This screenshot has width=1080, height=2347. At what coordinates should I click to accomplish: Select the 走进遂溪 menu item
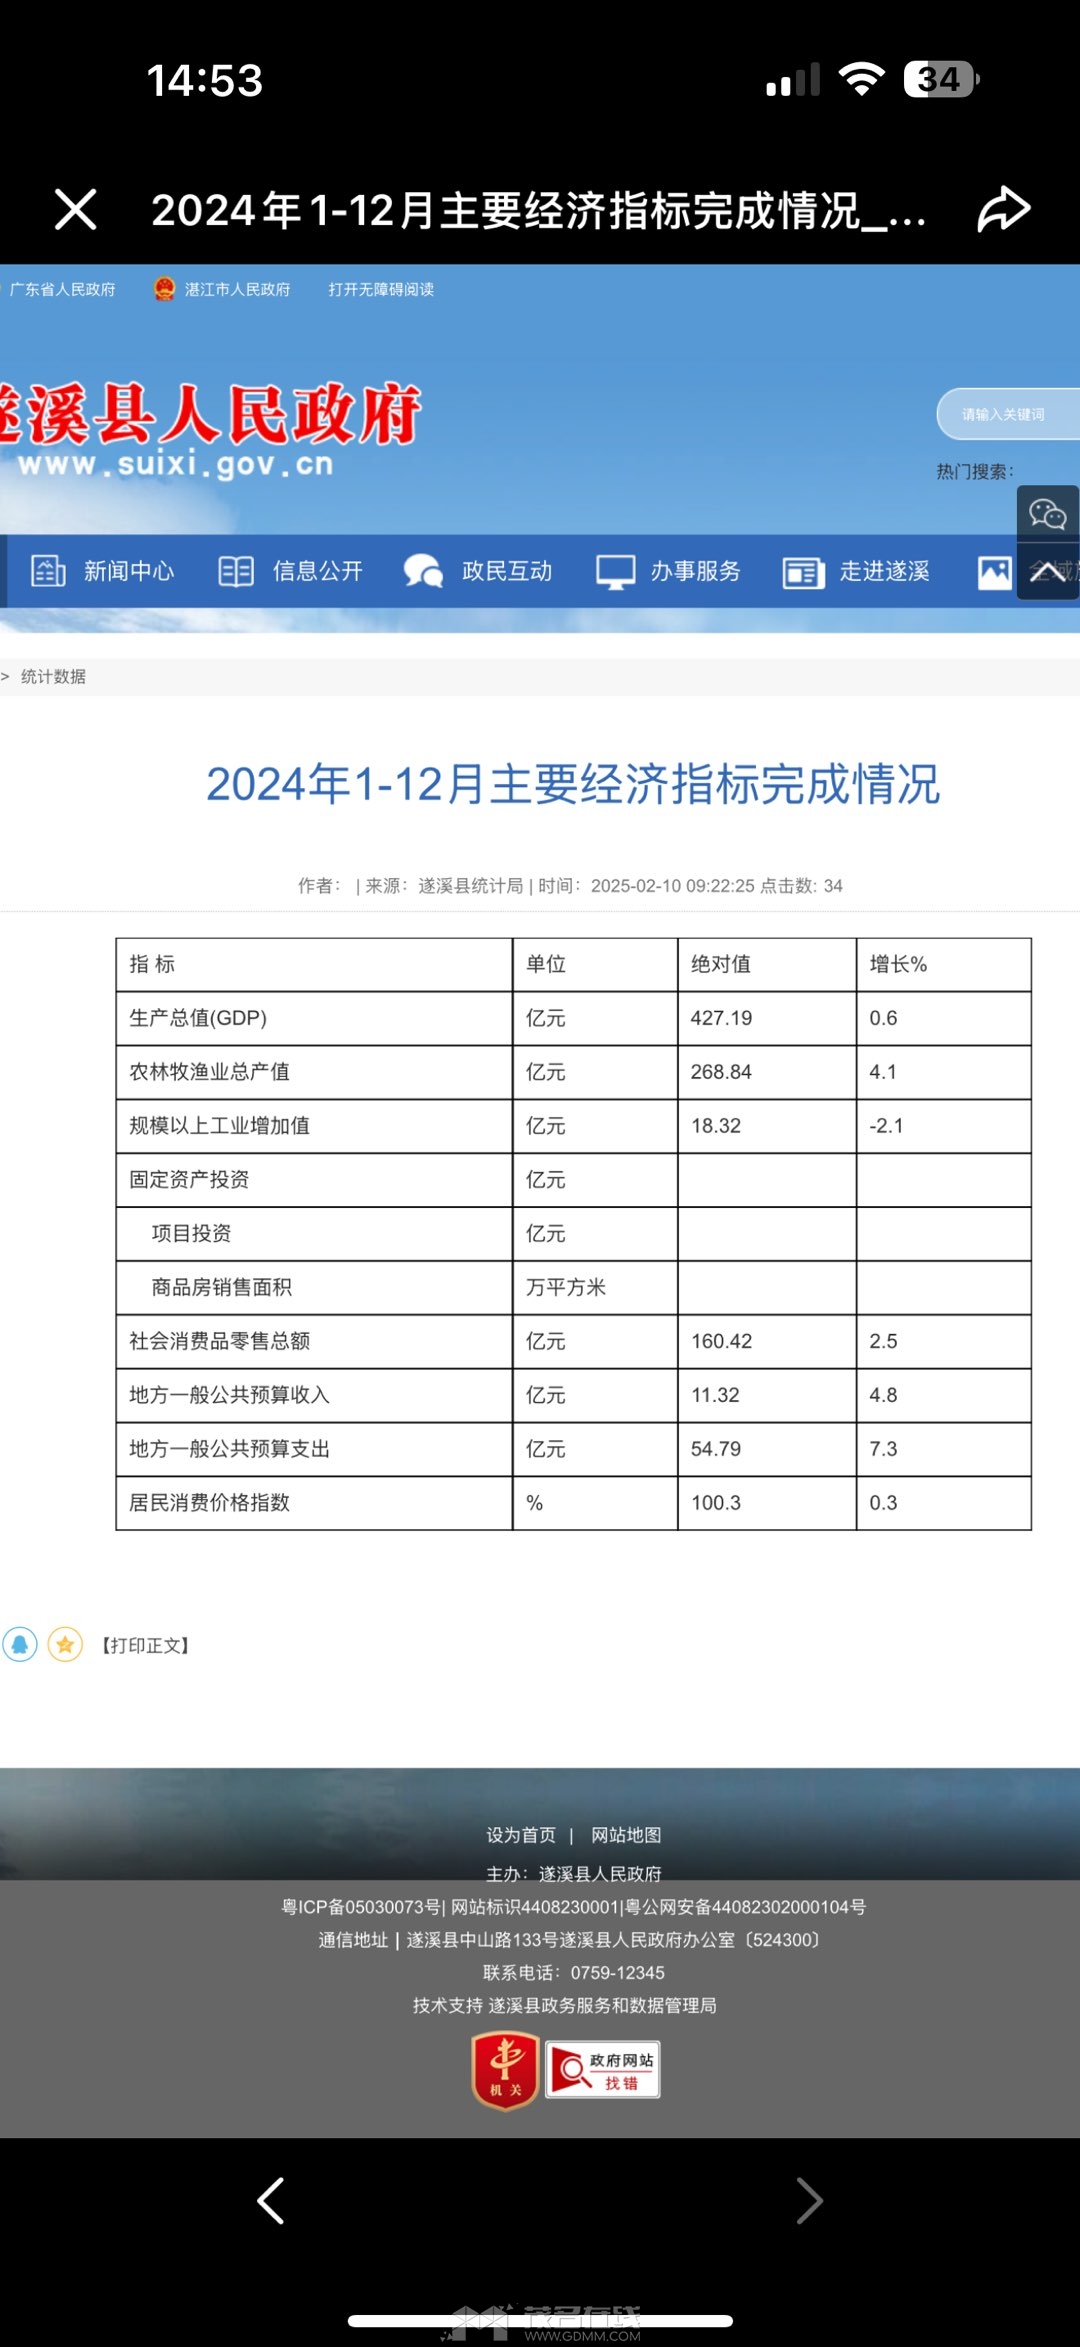[857, 571]
